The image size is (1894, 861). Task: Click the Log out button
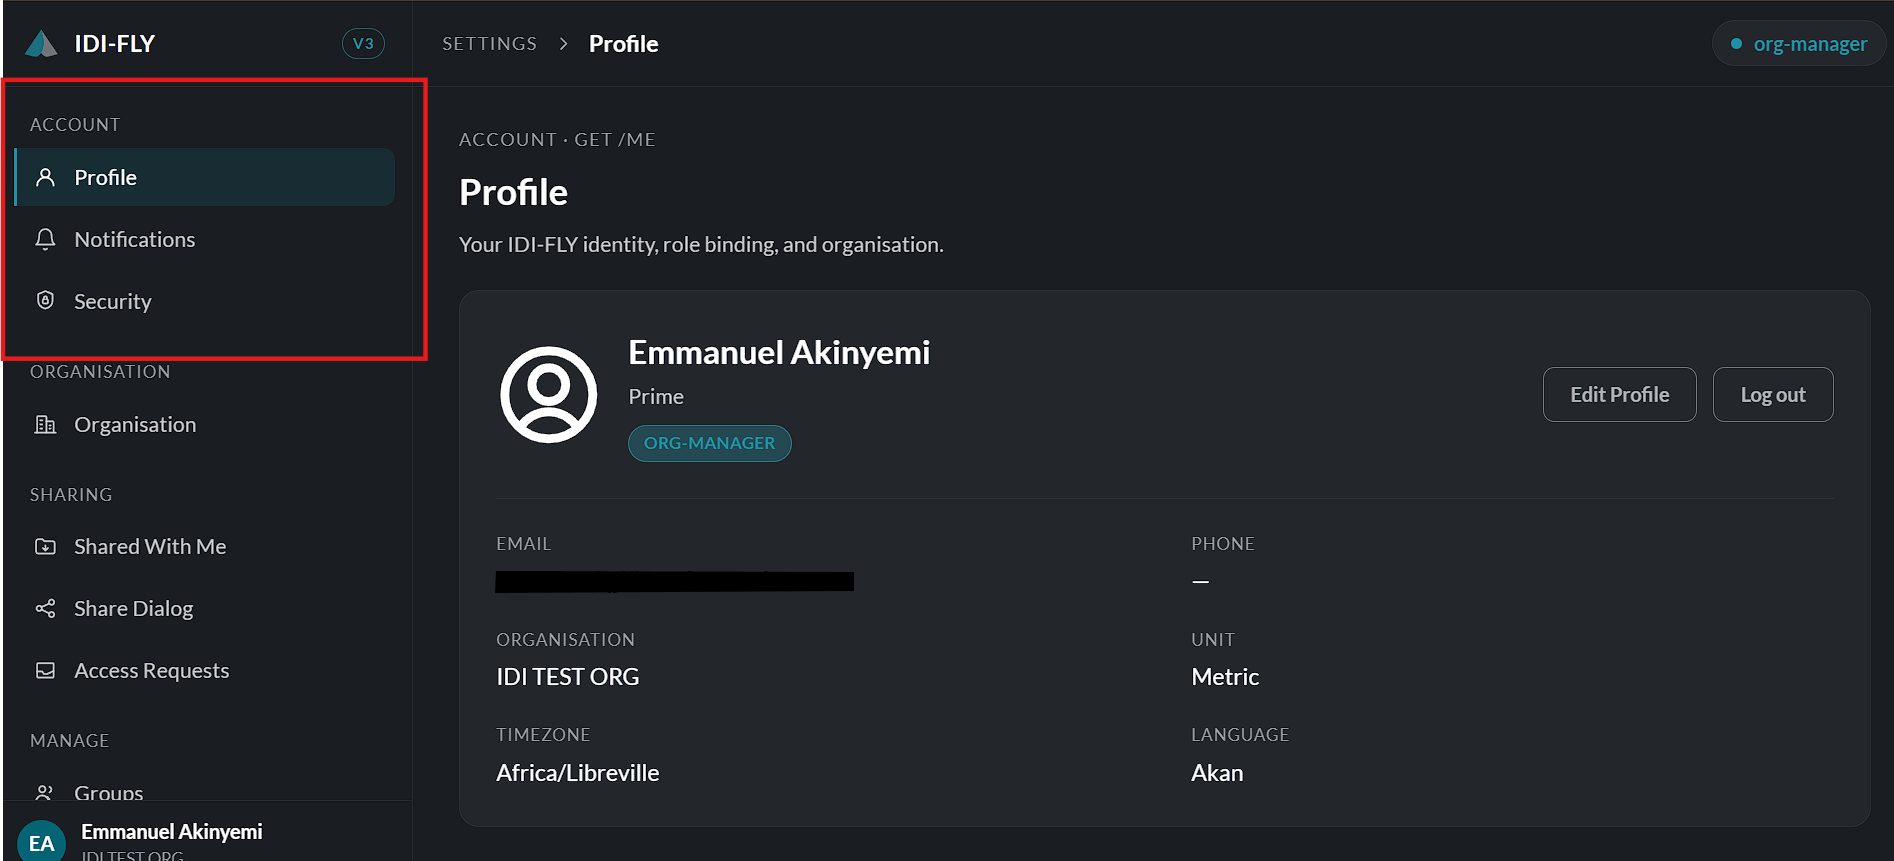[x=1772, y=394]
